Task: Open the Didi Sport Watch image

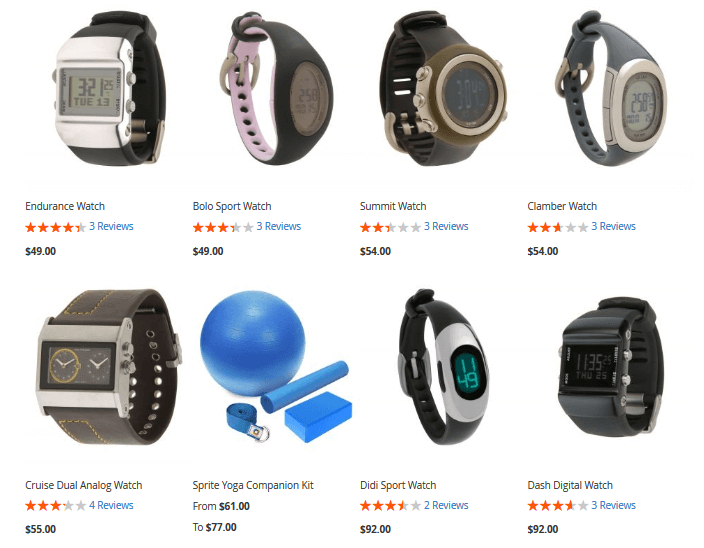Action: pos(444,368)
